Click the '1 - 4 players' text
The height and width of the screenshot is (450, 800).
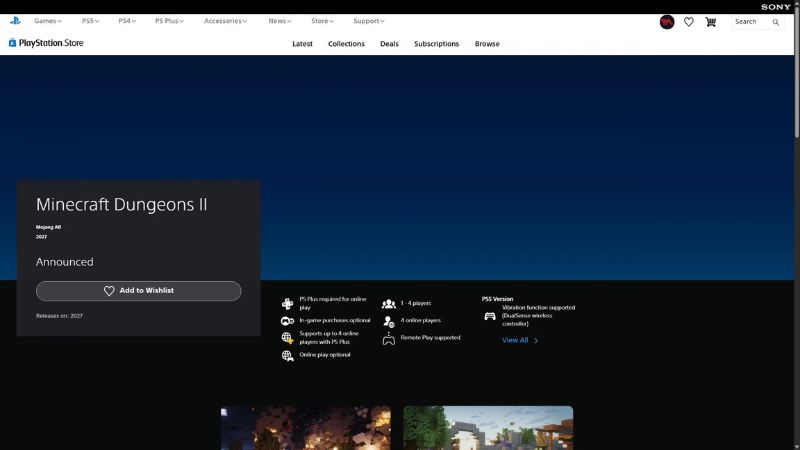pos(415,303)
